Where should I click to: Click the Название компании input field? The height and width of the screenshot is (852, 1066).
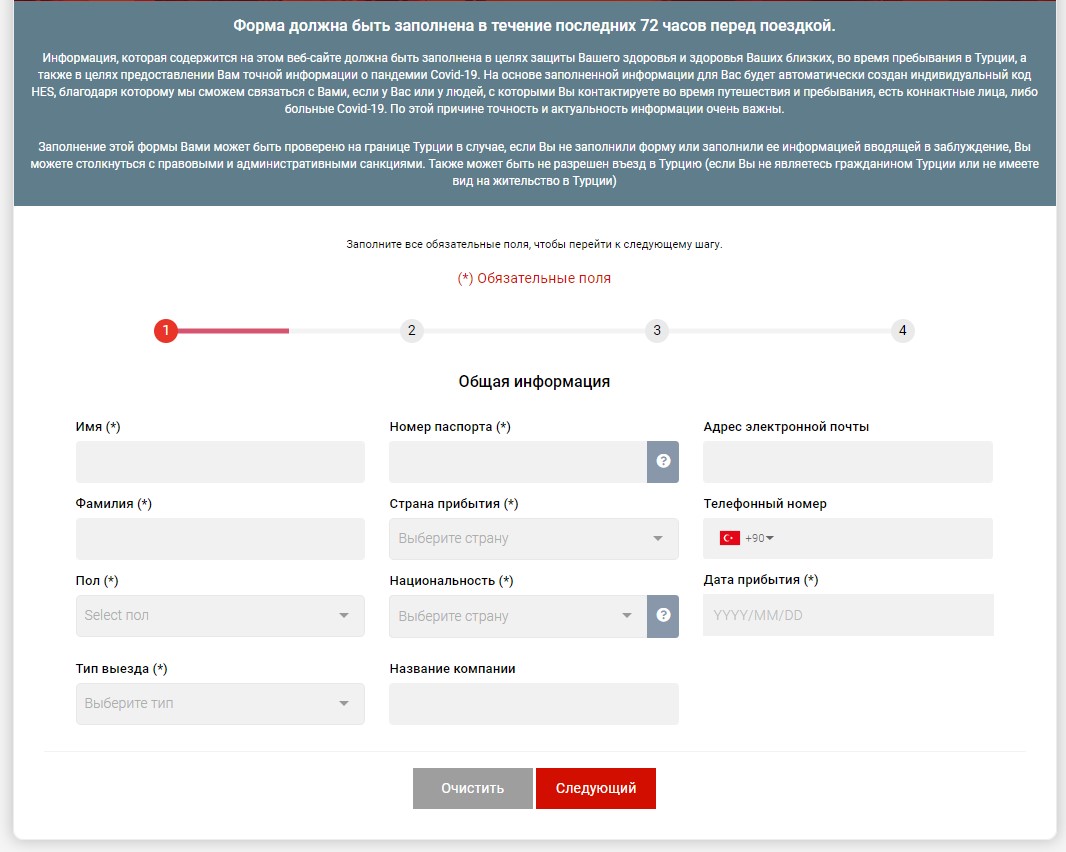pos(533,704)
